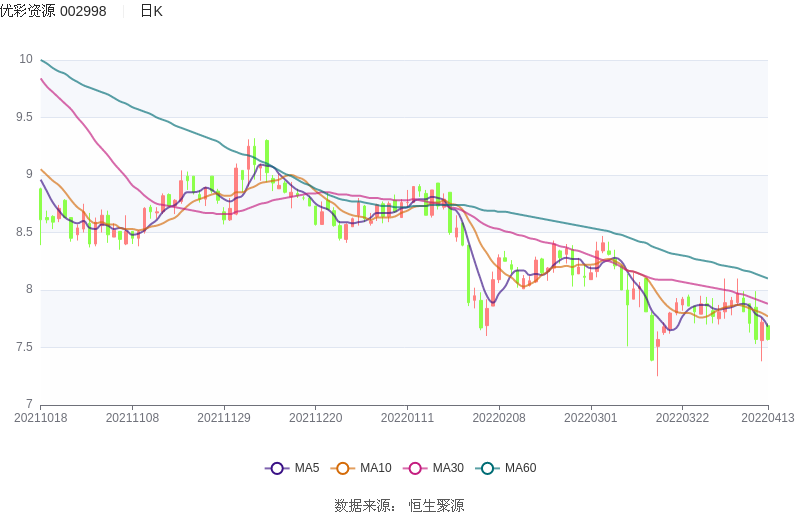Viewport: 800px width, 517px height.
Task: Toggle the MA5 series via its legend text
Action: tap(307, 468)
